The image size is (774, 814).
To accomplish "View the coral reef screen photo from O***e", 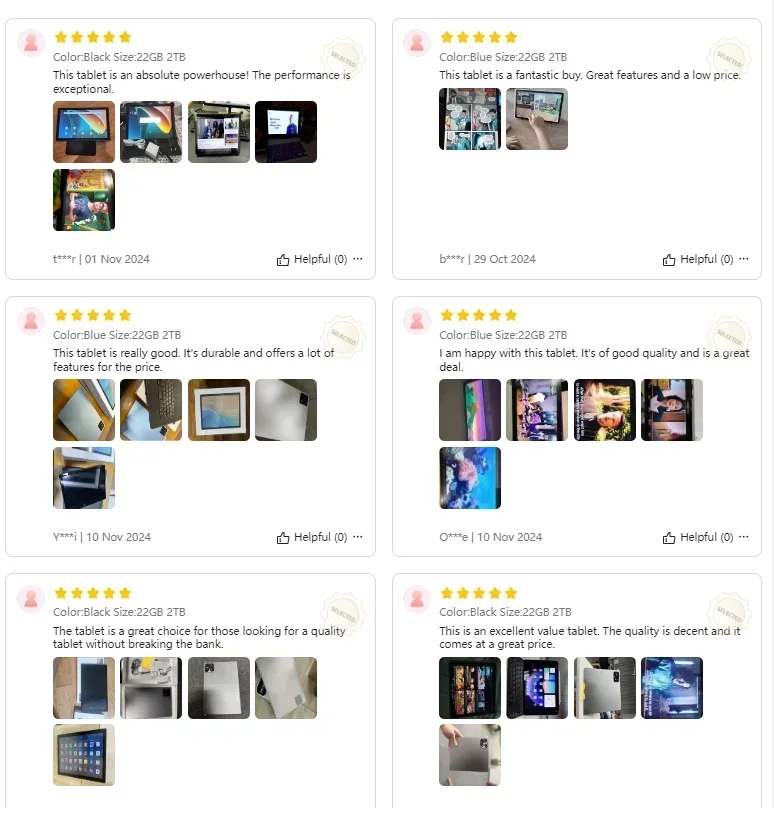I will (470, 478).
